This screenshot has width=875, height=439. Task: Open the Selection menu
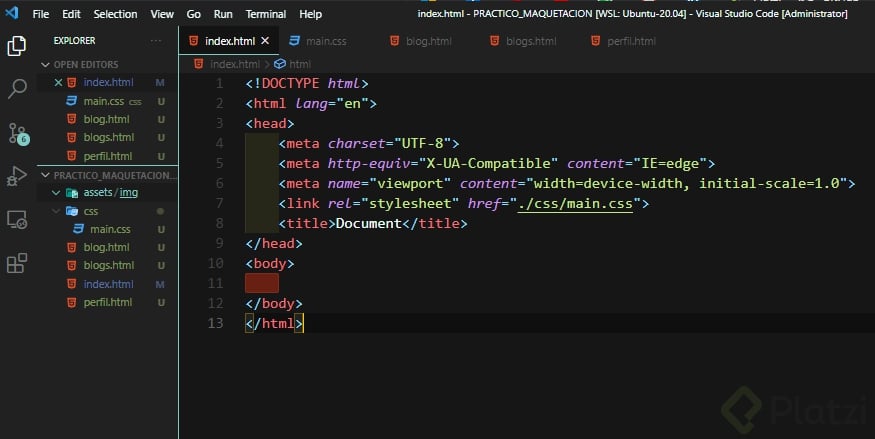pyautogui.click(x=115, y=14)
